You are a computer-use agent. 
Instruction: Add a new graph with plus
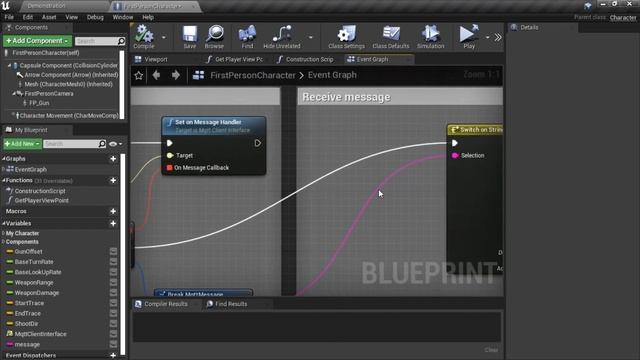(x=113, y=159)
